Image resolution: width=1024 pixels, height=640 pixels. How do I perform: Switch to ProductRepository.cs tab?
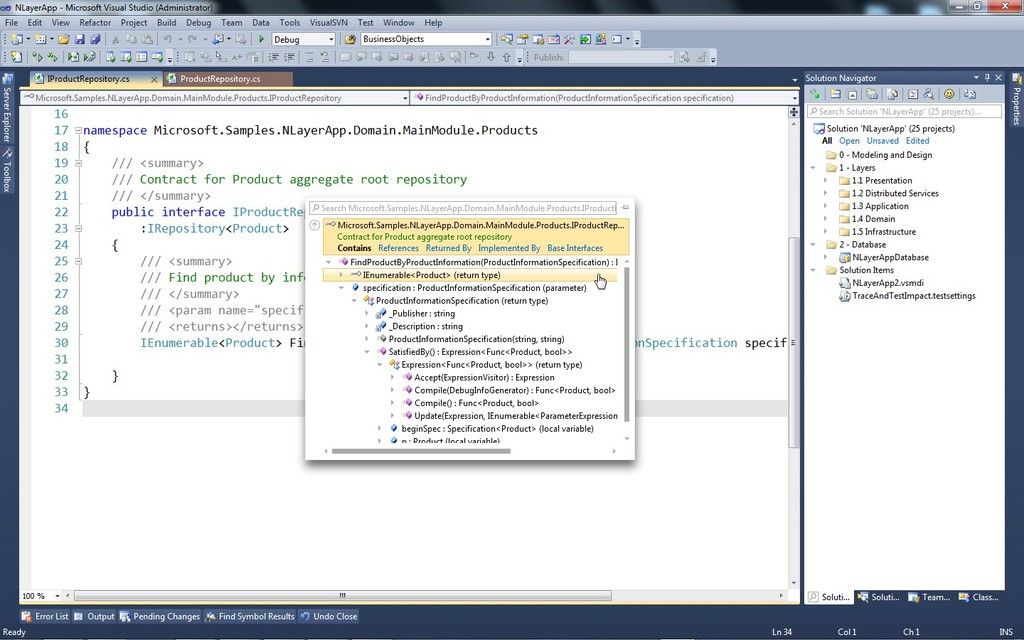click(220, 79)
